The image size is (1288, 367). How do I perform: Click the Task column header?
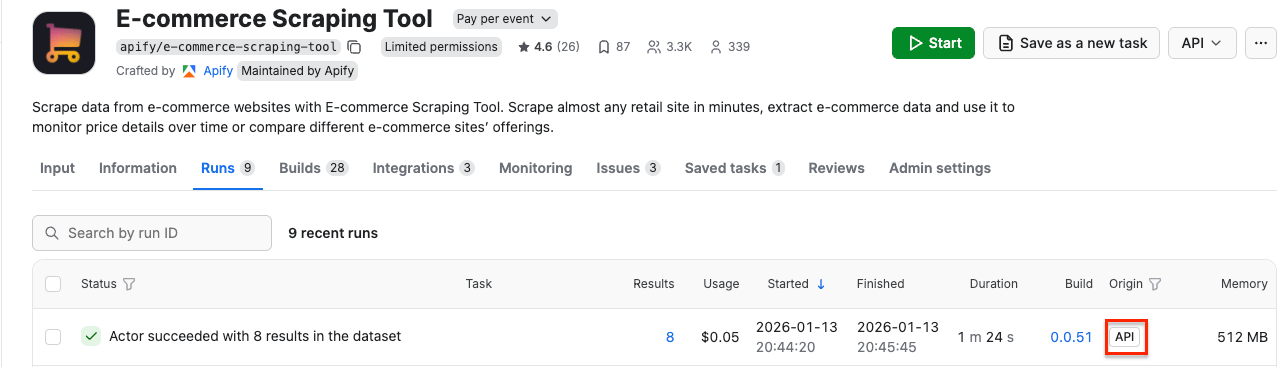pos(479,284)
